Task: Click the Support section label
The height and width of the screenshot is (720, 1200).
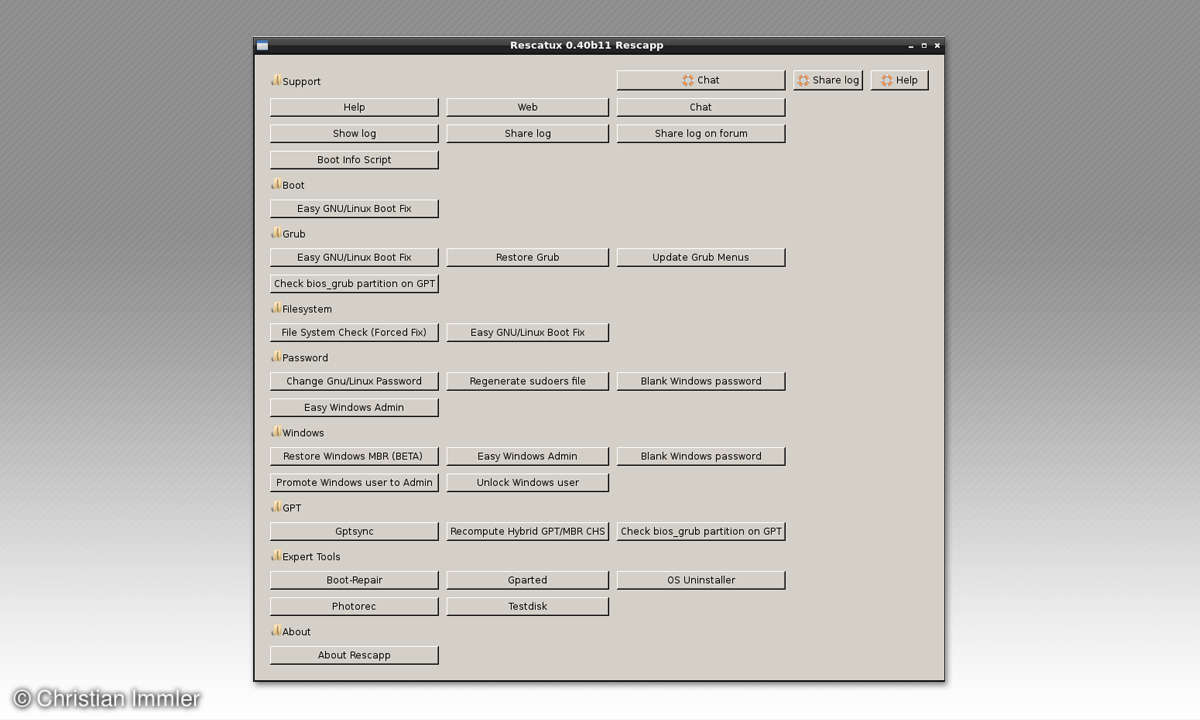Action: click(x=301, y=82)
